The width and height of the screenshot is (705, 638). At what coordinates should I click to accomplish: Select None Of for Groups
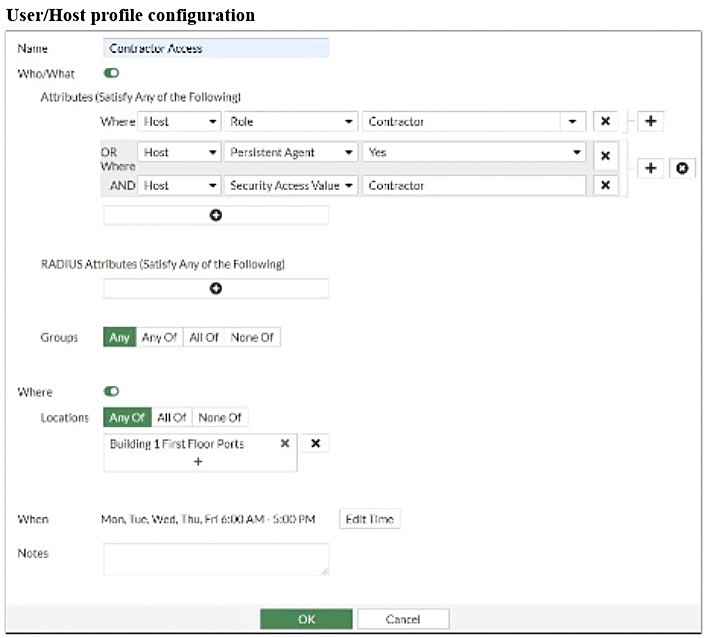point(252,337)
